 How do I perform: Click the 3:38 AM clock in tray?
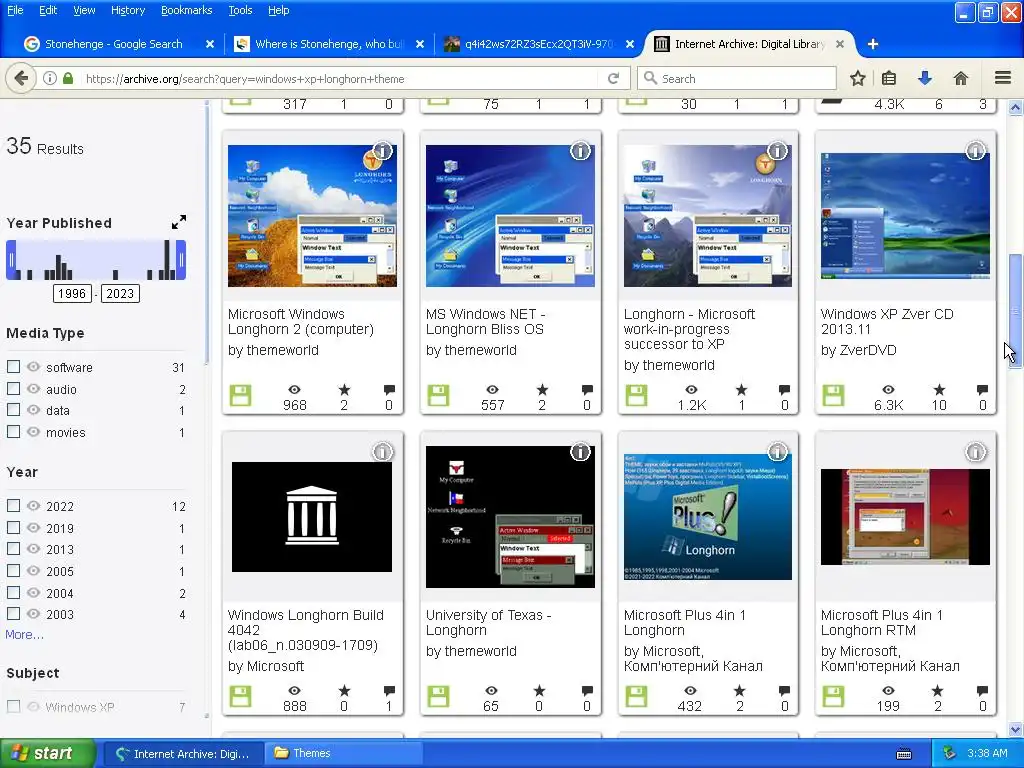click(x=987, y=754)
